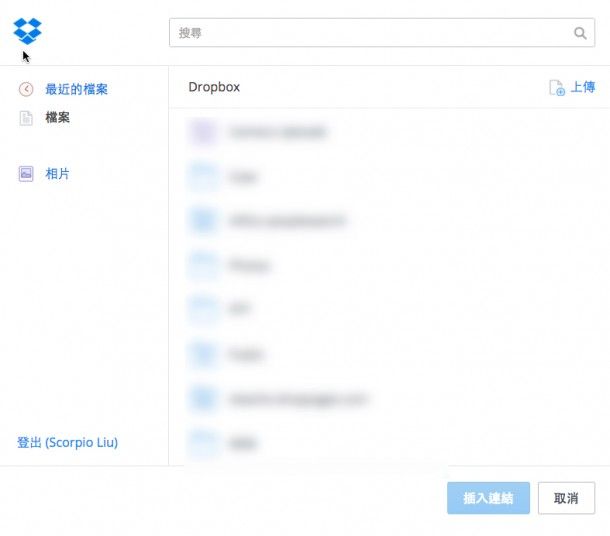Click the picture icon beside 相片
Viewport: 610px width, 536px height.
click(26, 174)
